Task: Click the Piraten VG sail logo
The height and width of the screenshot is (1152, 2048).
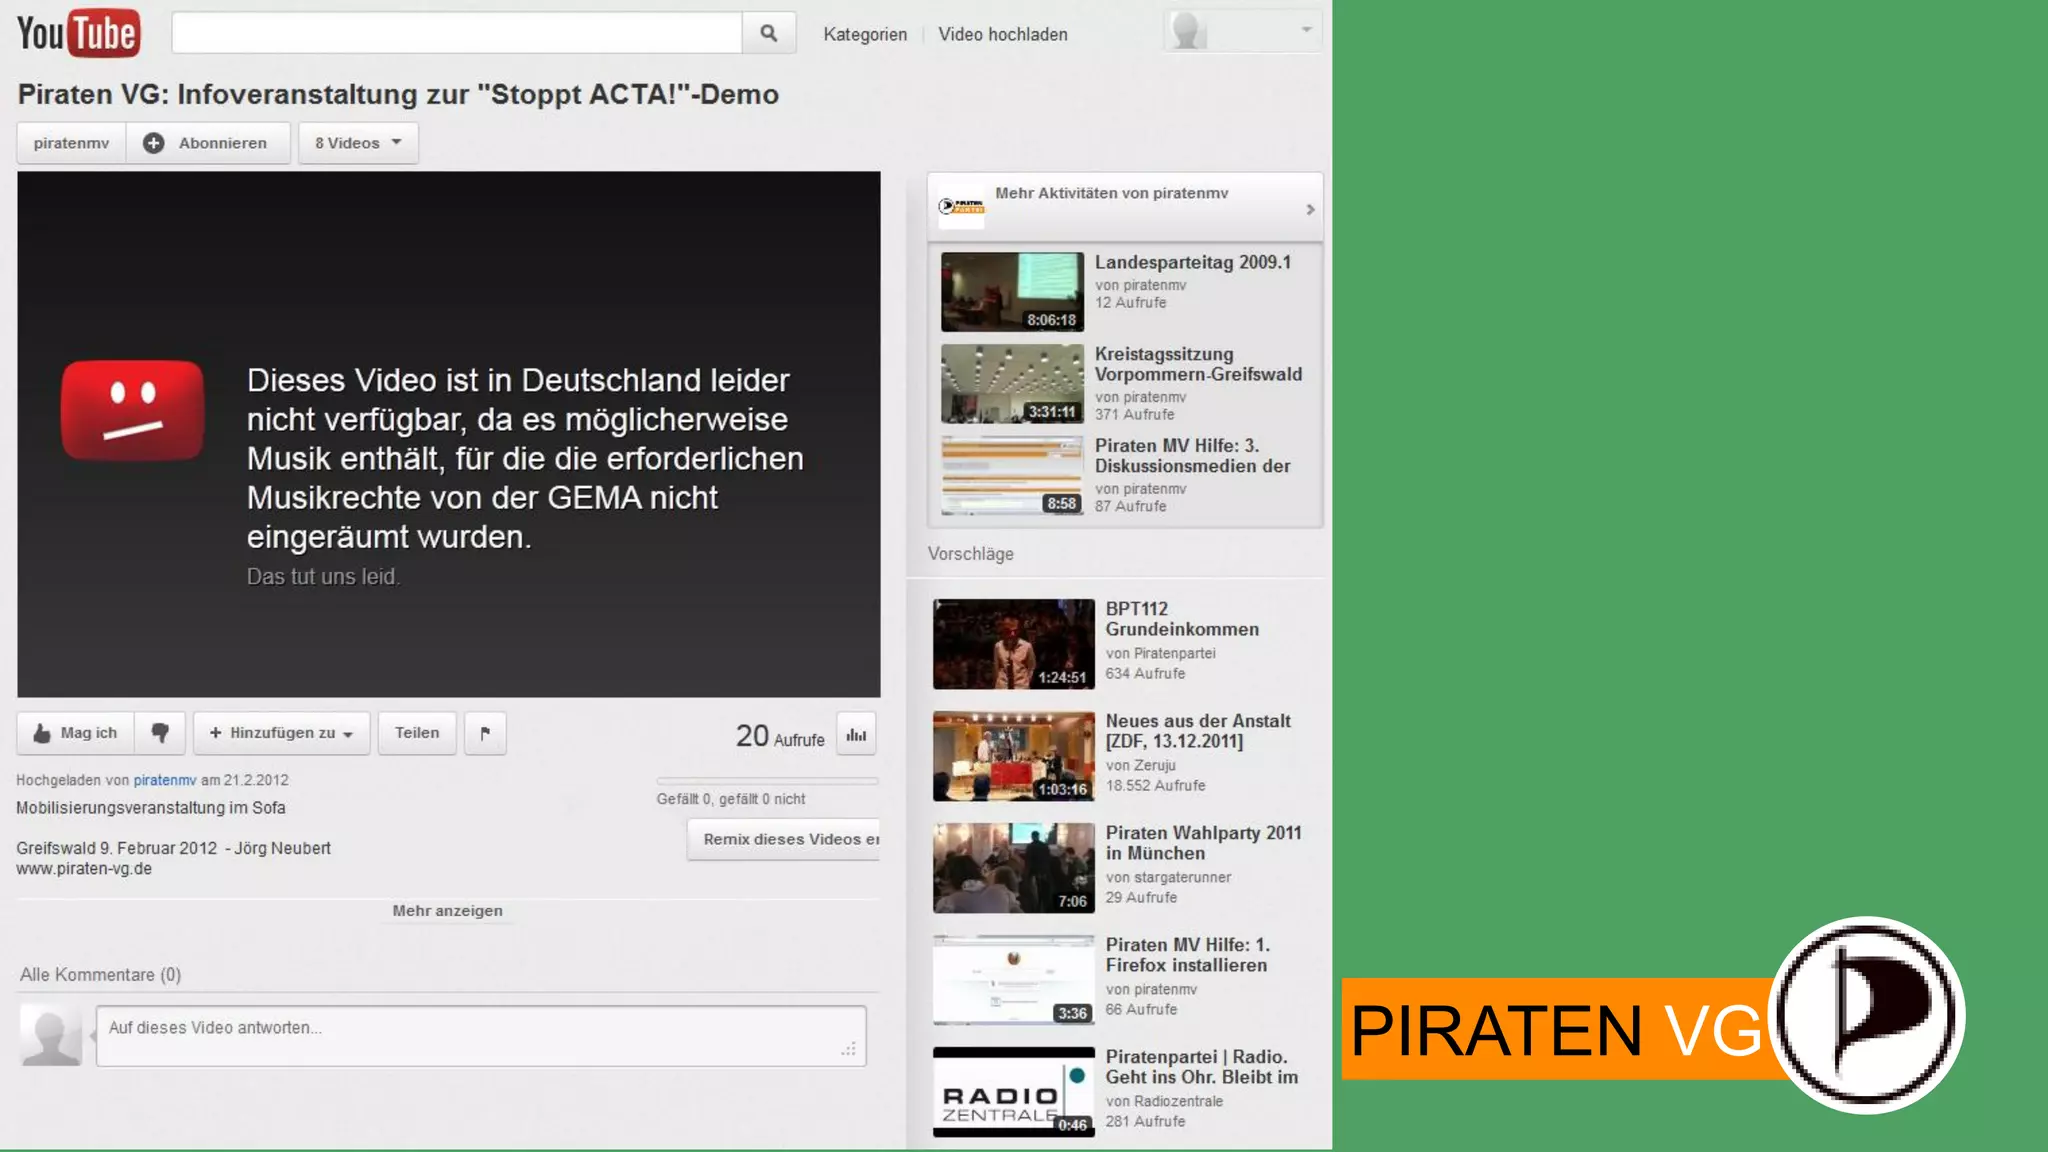Action: pos(1868,1016)
